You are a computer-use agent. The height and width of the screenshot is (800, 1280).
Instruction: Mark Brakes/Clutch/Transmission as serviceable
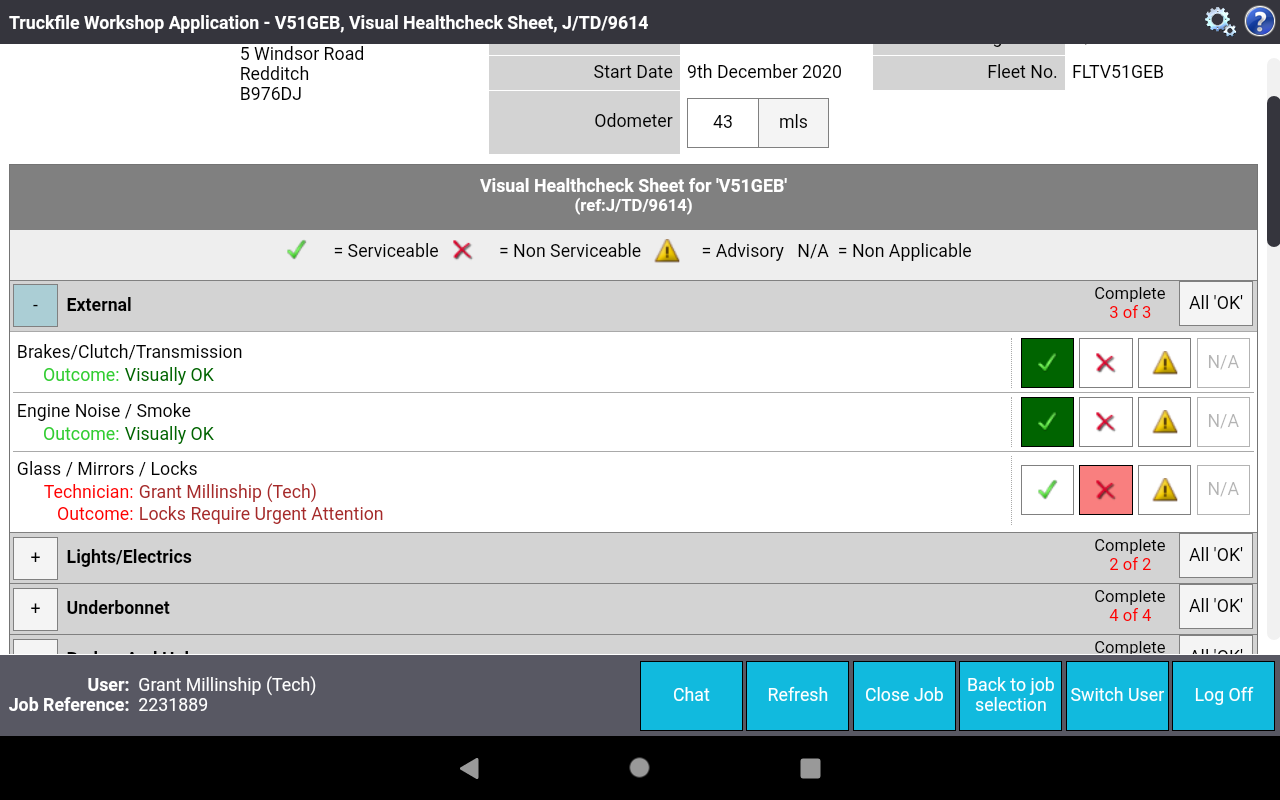tap(1047, 363)
